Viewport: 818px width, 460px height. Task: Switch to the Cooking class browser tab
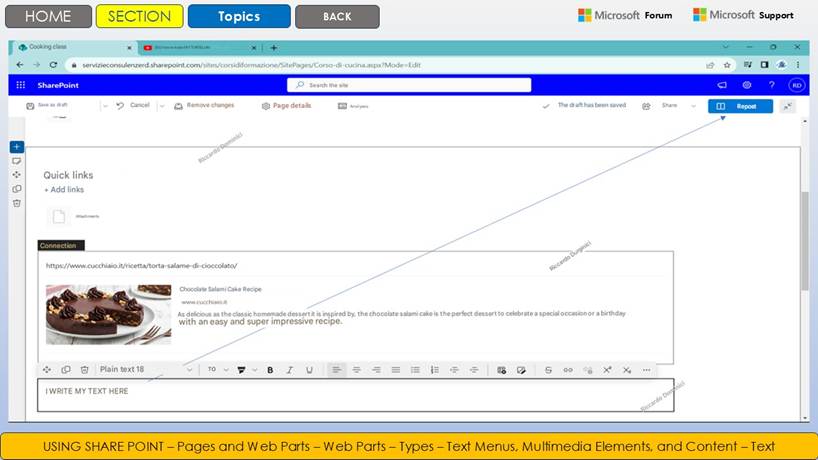coord(75,47)
